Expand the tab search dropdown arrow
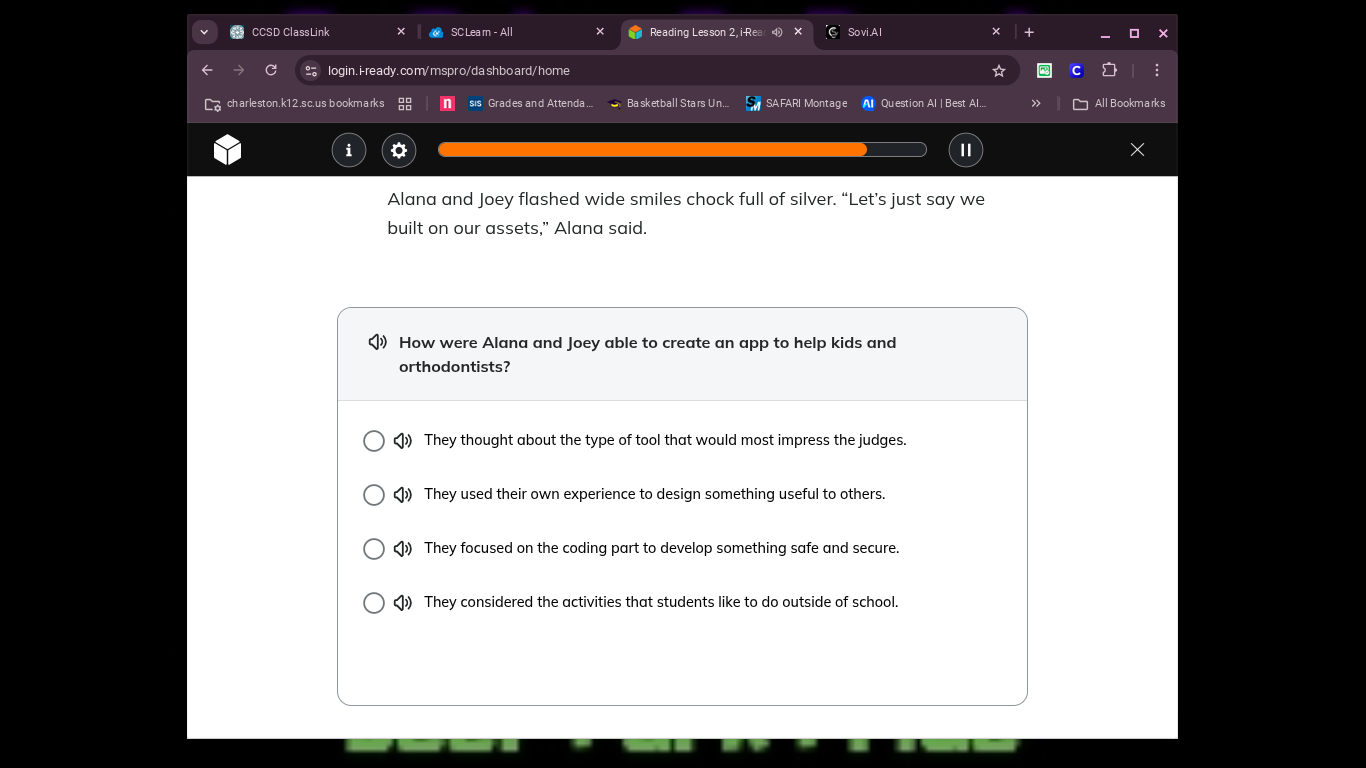 204,32
